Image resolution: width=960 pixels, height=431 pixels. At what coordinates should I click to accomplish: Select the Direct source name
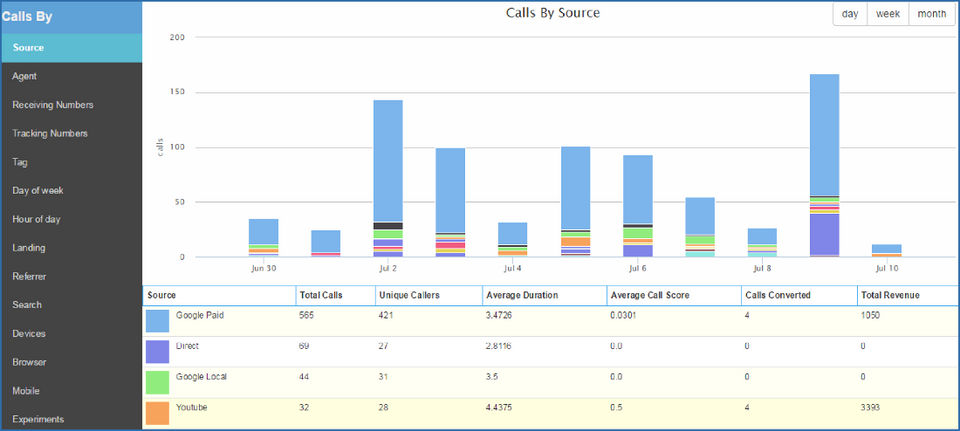[x=187, y=346]
